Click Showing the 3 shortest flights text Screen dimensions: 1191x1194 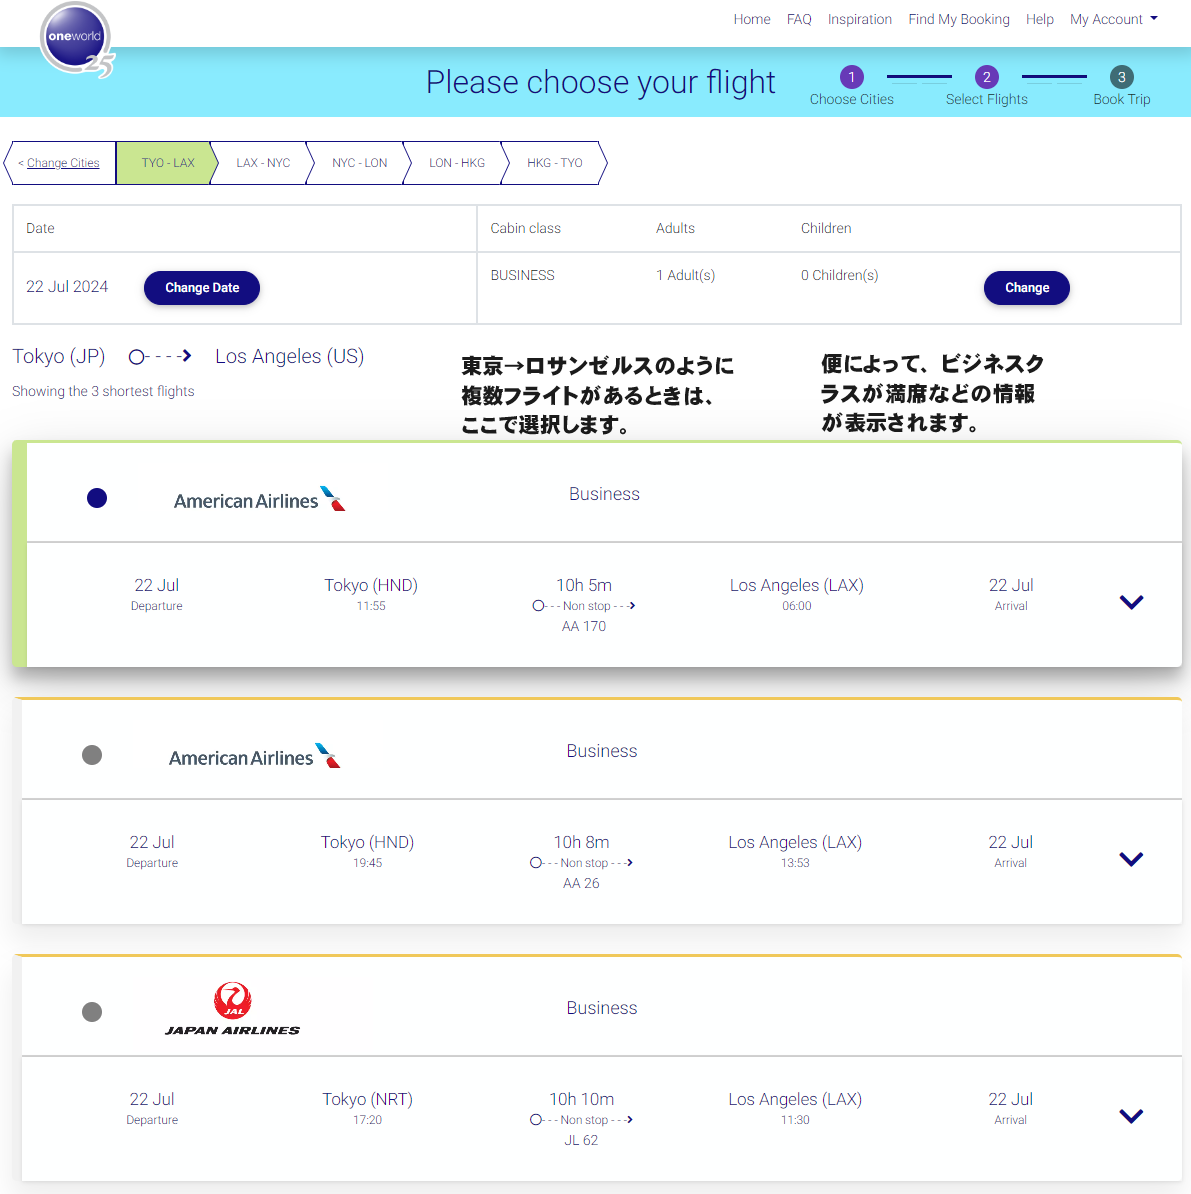(x=103, y=391)
